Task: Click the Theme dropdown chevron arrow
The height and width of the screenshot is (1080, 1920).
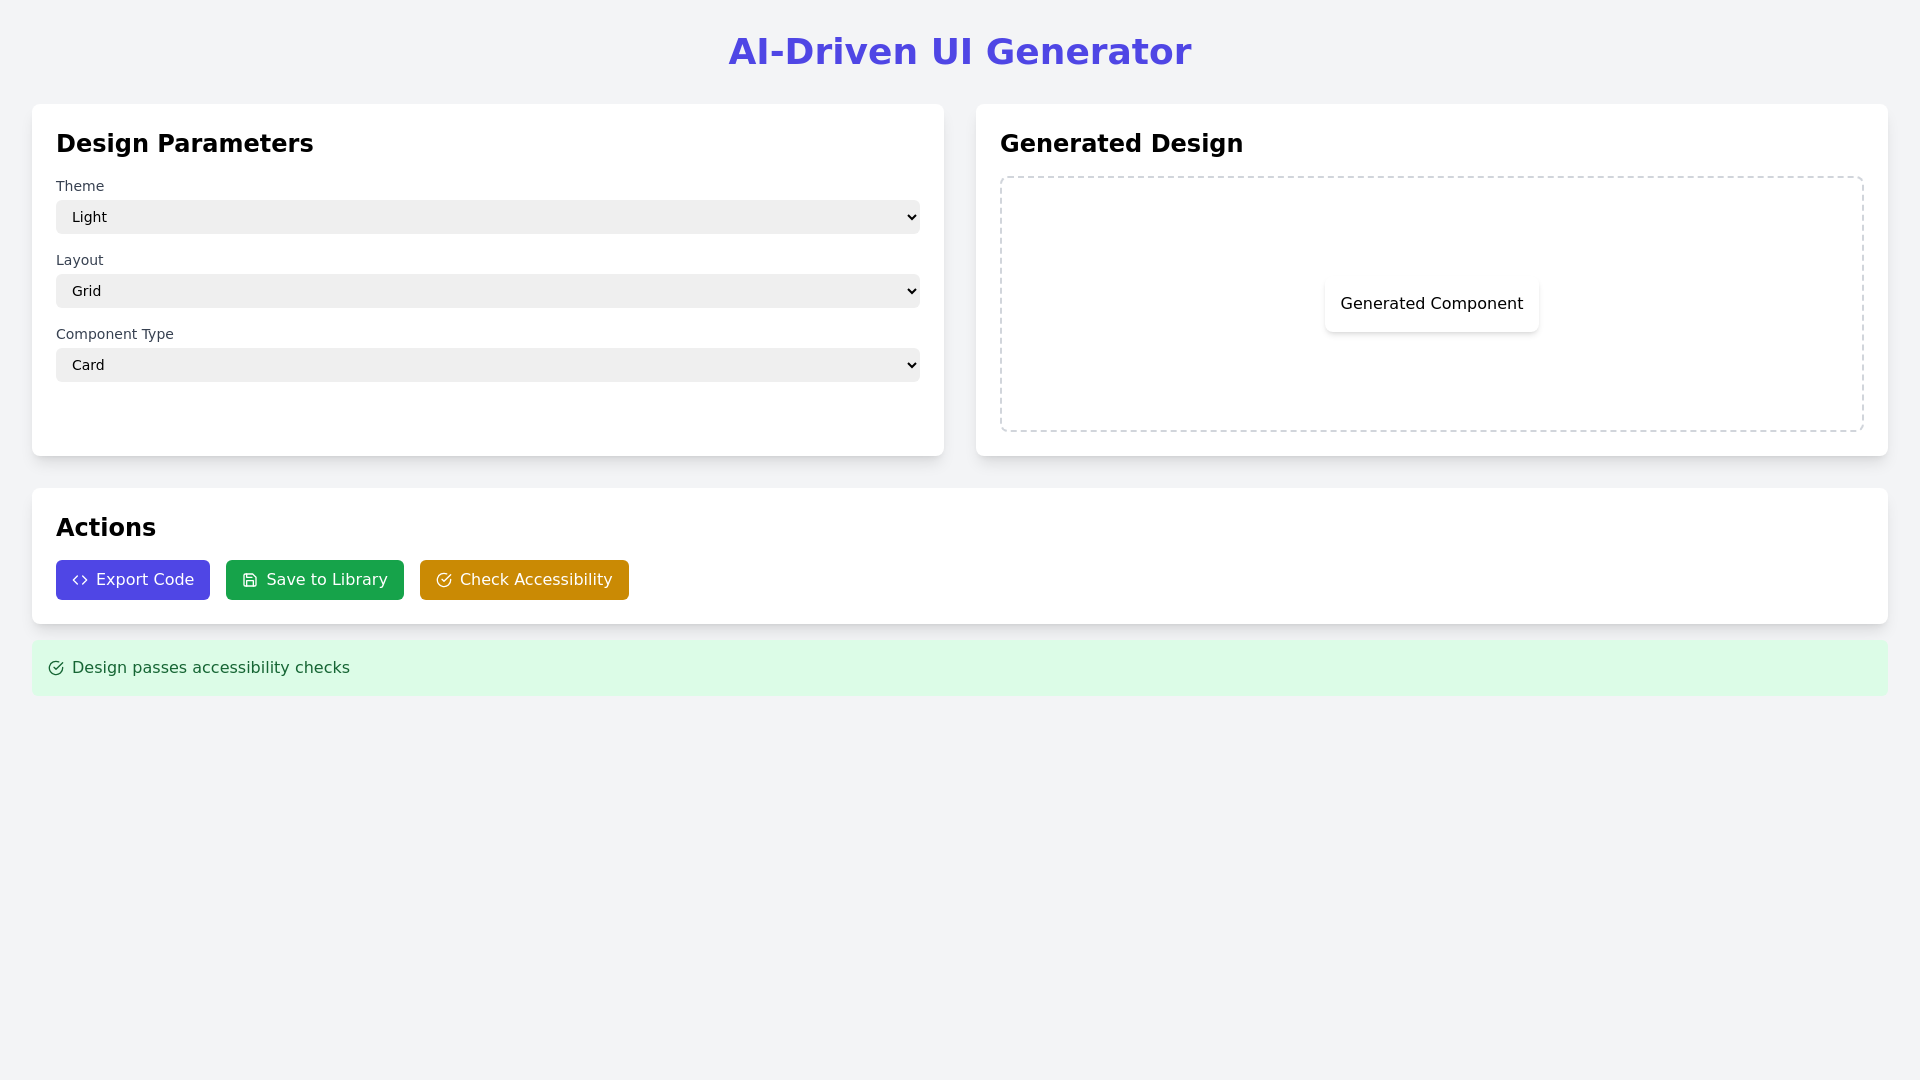Action: click(910, 217)
